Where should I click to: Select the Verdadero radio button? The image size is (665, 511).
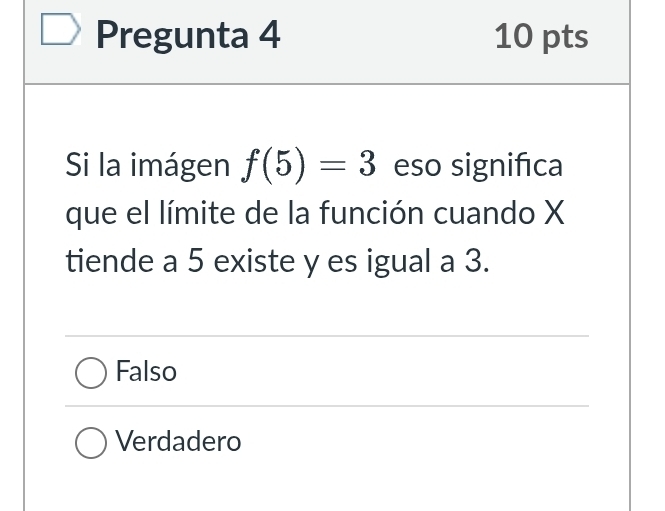pyautogui.click(x=91, y=442)
